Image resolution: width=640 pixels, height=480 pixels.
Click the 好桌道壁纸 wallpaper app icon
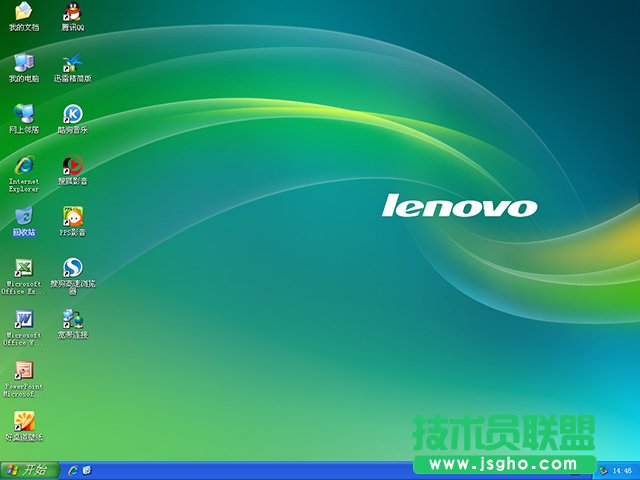pos(24,421)
